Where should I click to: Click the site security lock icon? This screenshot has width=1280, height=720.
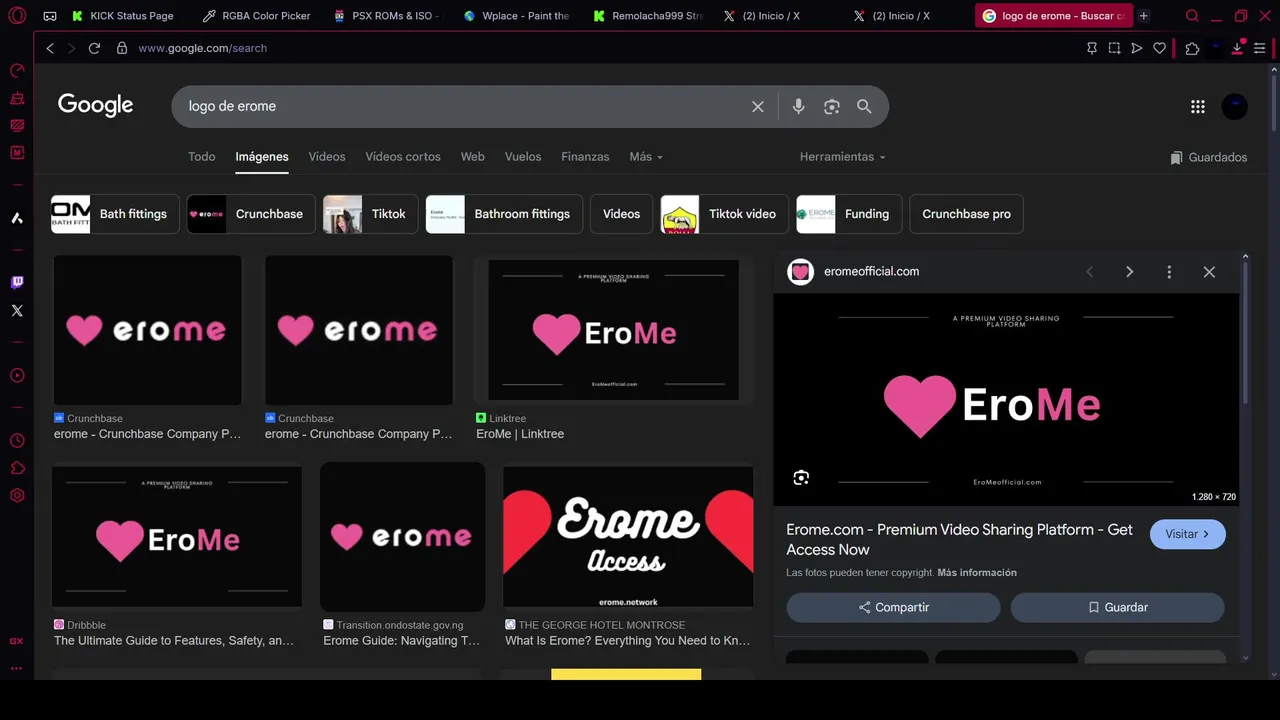pos(122,48)
